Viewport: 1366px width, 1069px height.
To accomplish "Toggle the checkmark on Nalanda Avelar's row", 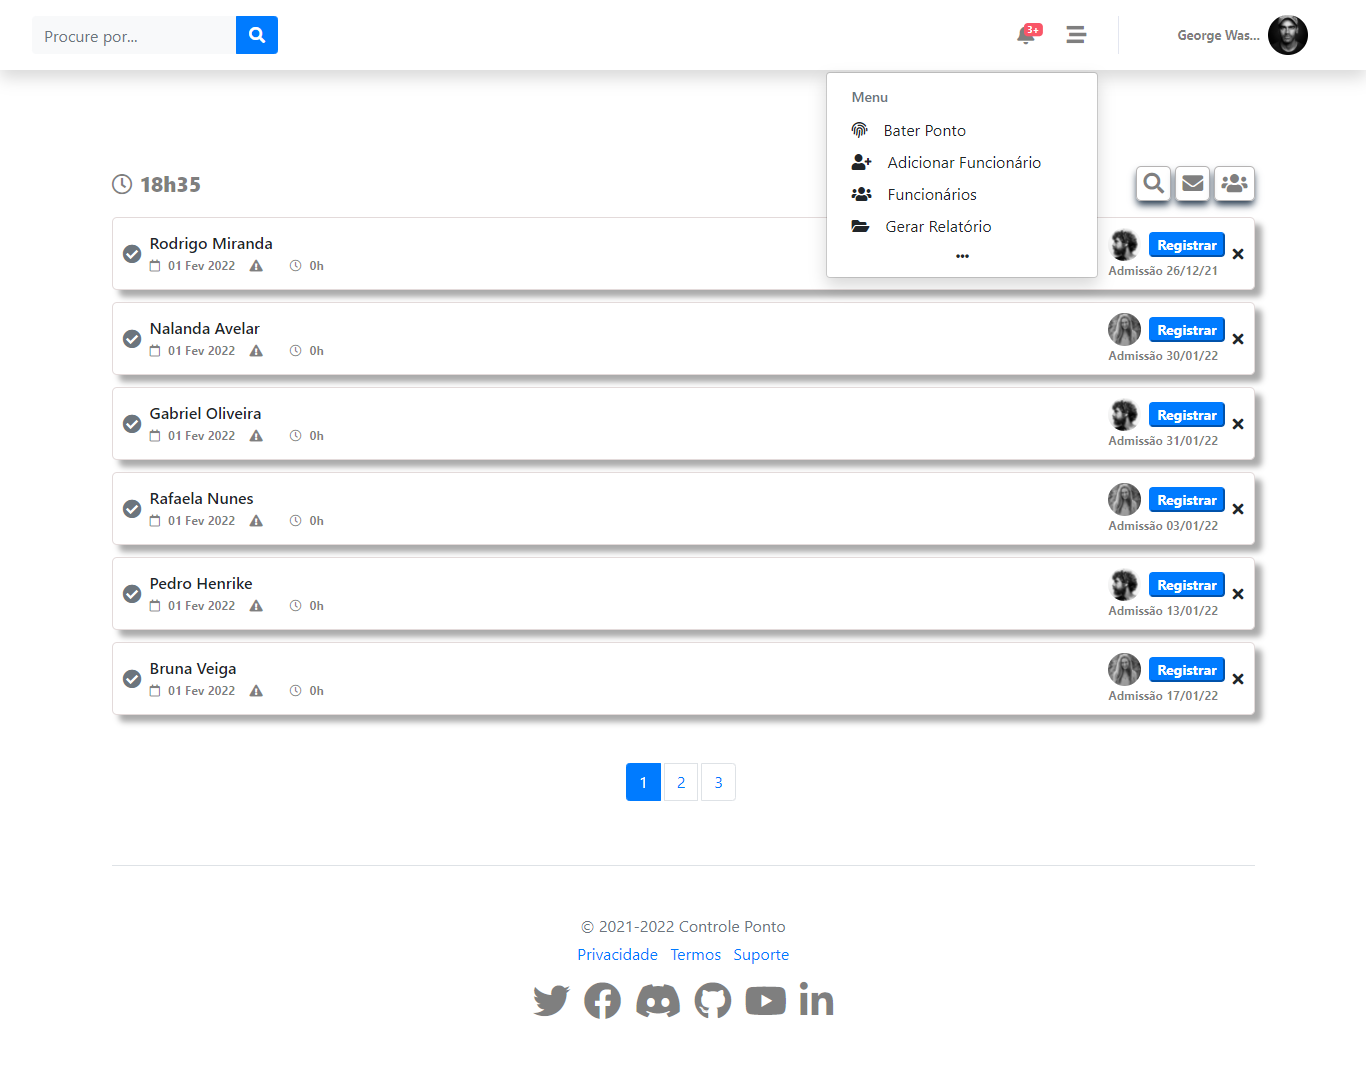I will tap(131, 338).
